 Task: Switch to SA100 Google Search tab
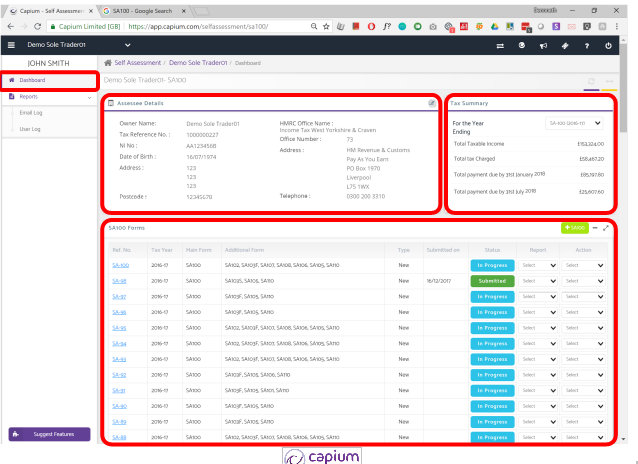pyautogui.click(x=143, y=11)
